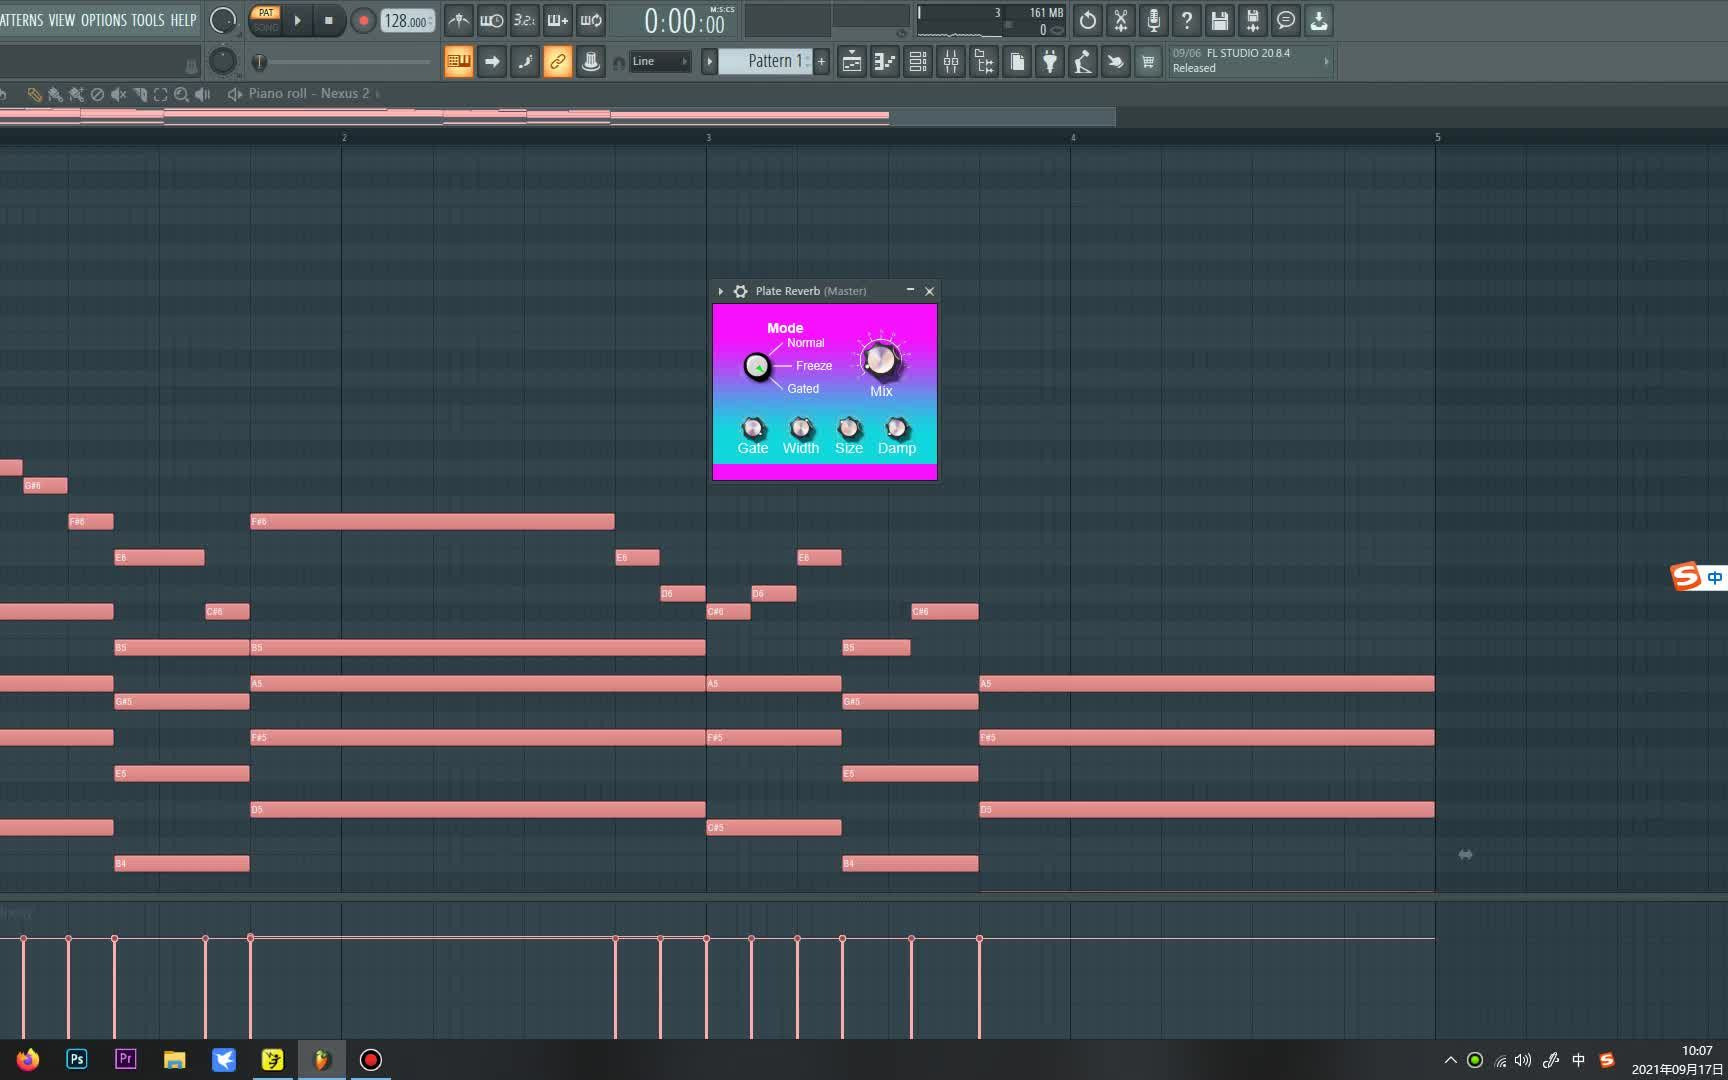The height and width of the screenshot is (1080, 1728).
Task: Open the TOOLS menu
Action: (148, 20)
